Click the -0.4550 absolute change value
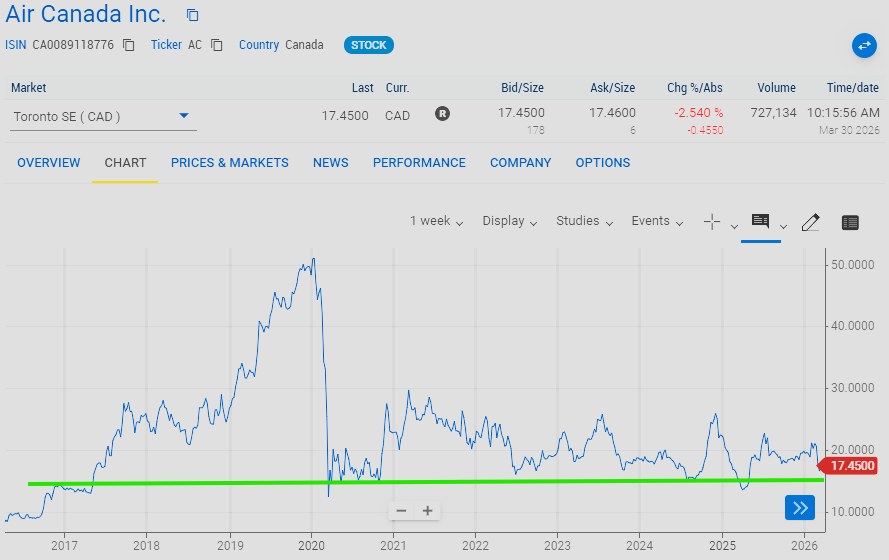Image resolution: width=889 pixels, height=560 pixels. tap(705, 130)
